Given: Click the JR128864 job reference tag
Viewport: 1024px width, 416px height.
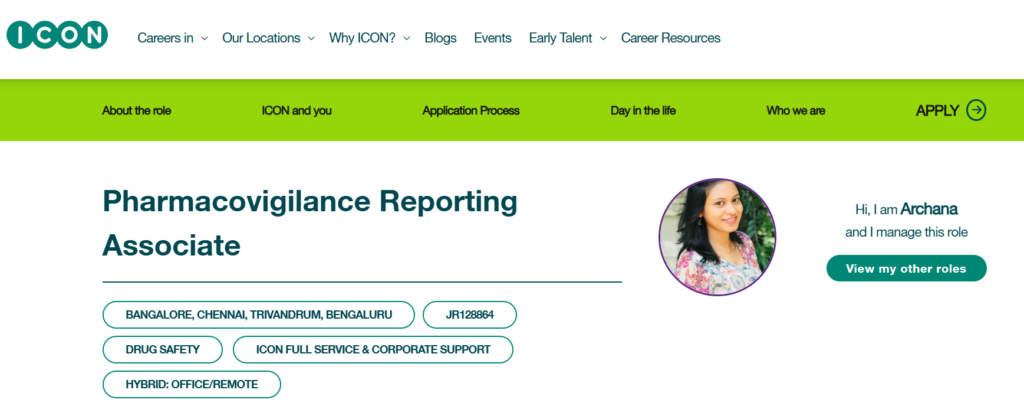Looking at the screenshot, I should (470, 315).
